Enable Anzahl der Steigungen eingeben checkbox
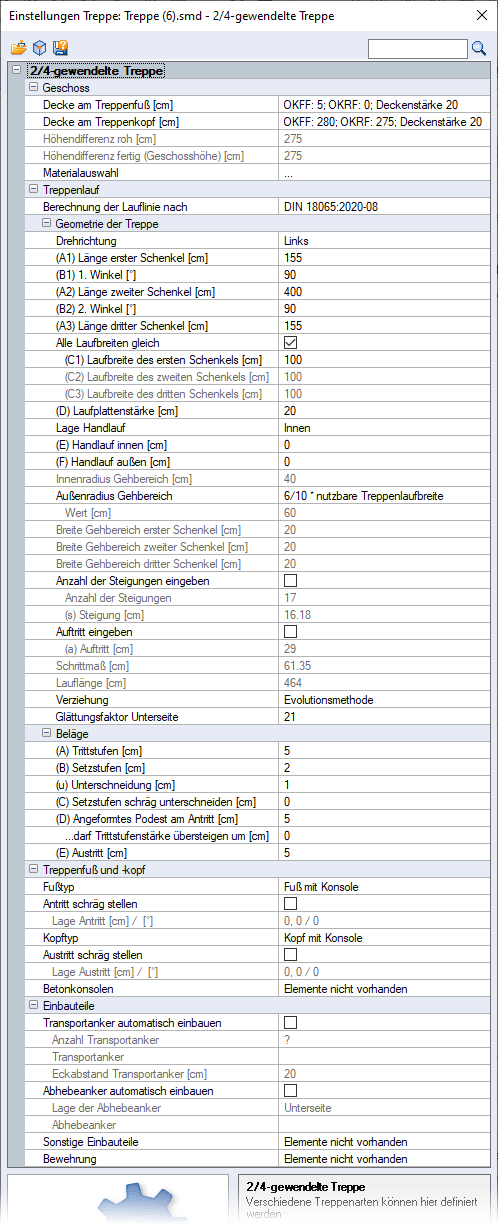Viewport: 498px width, 1225px height. click(x=291, y=581)
